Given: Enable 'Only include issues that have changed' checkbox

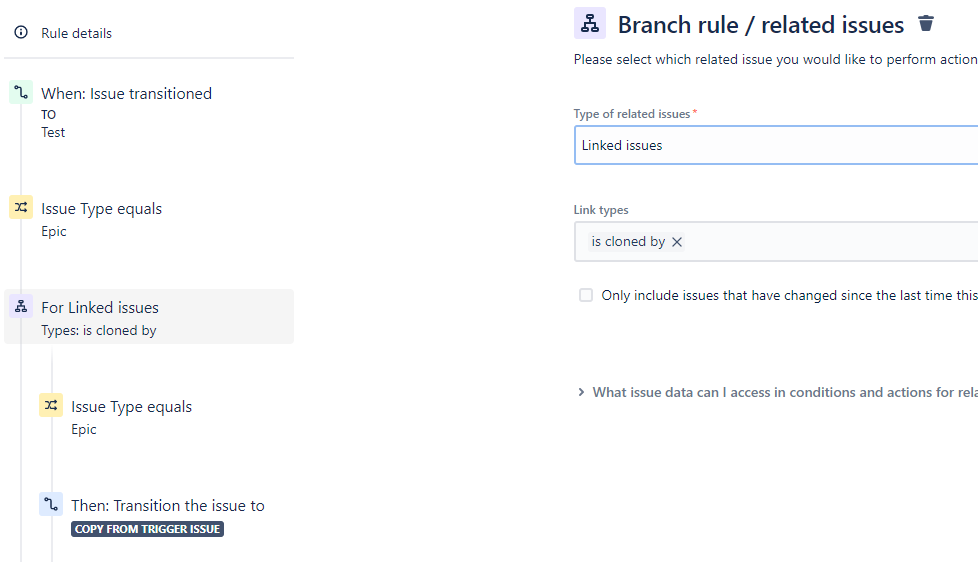Looking at the screenshot, I should (x=586, y=295).
